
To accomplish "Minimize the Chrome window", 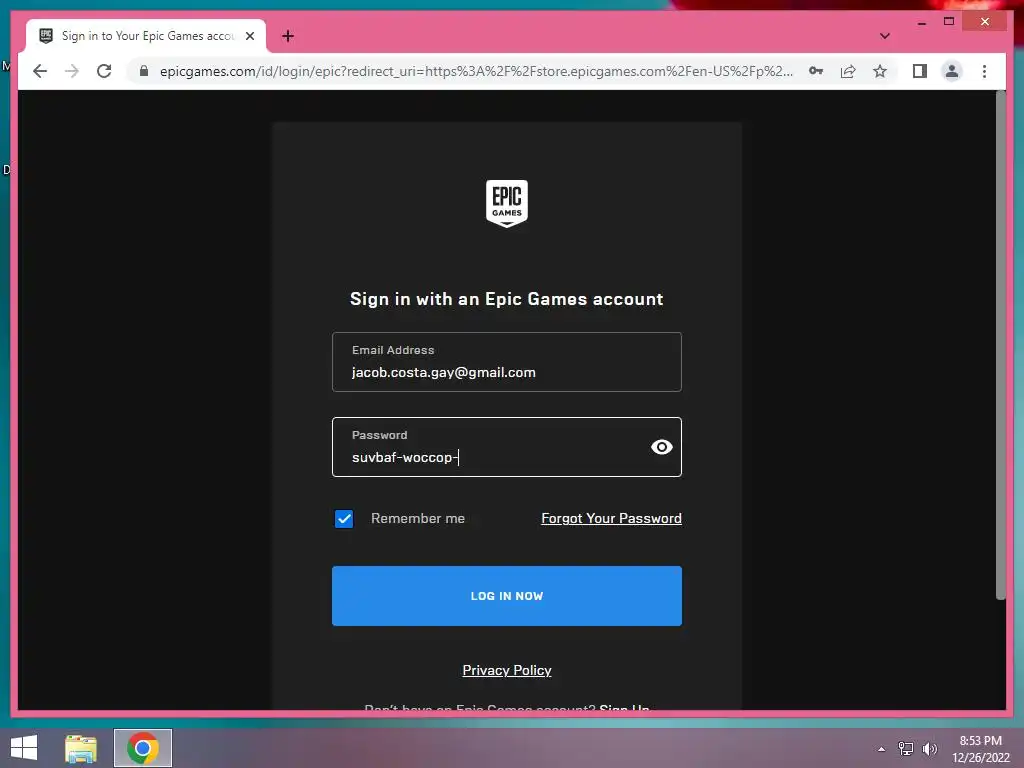I will pos(921,22).
